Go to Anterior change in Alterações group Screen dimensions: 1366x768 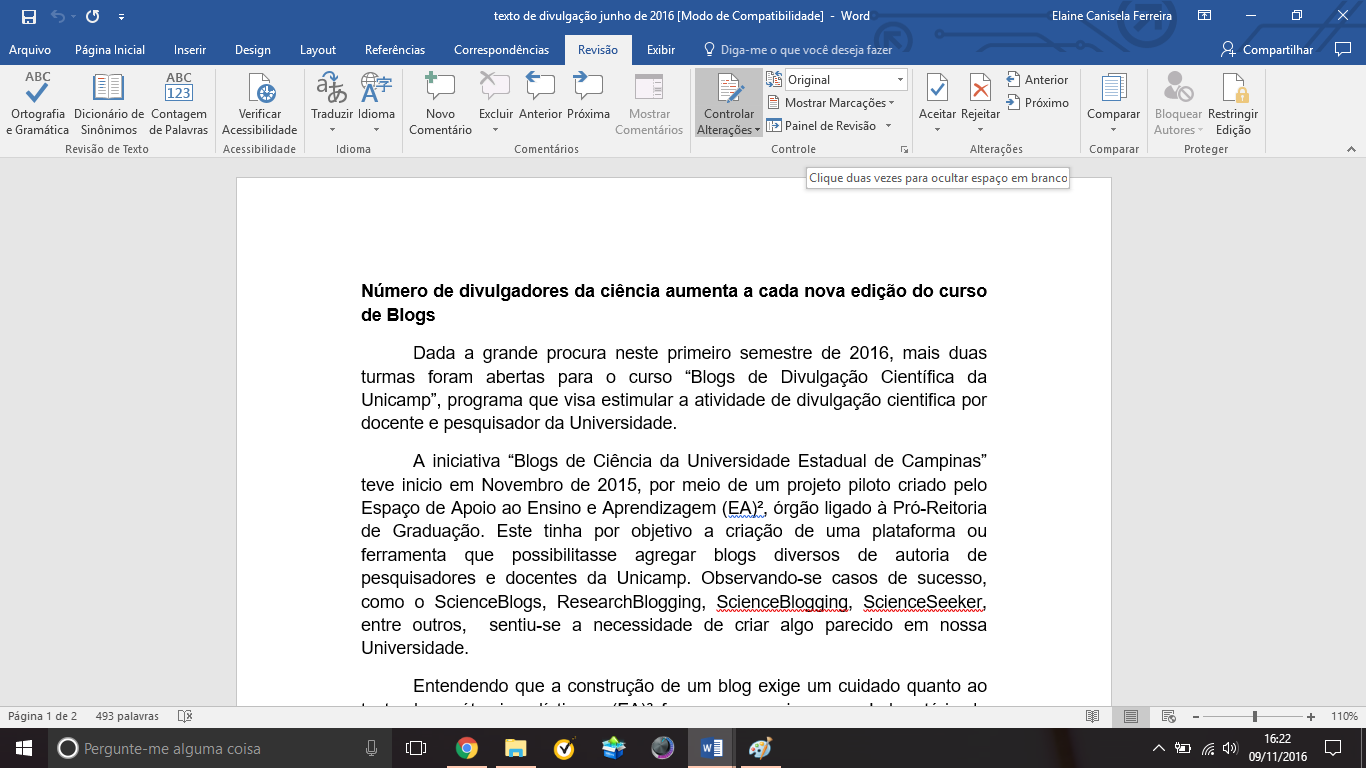click(x=1038, y=79)
